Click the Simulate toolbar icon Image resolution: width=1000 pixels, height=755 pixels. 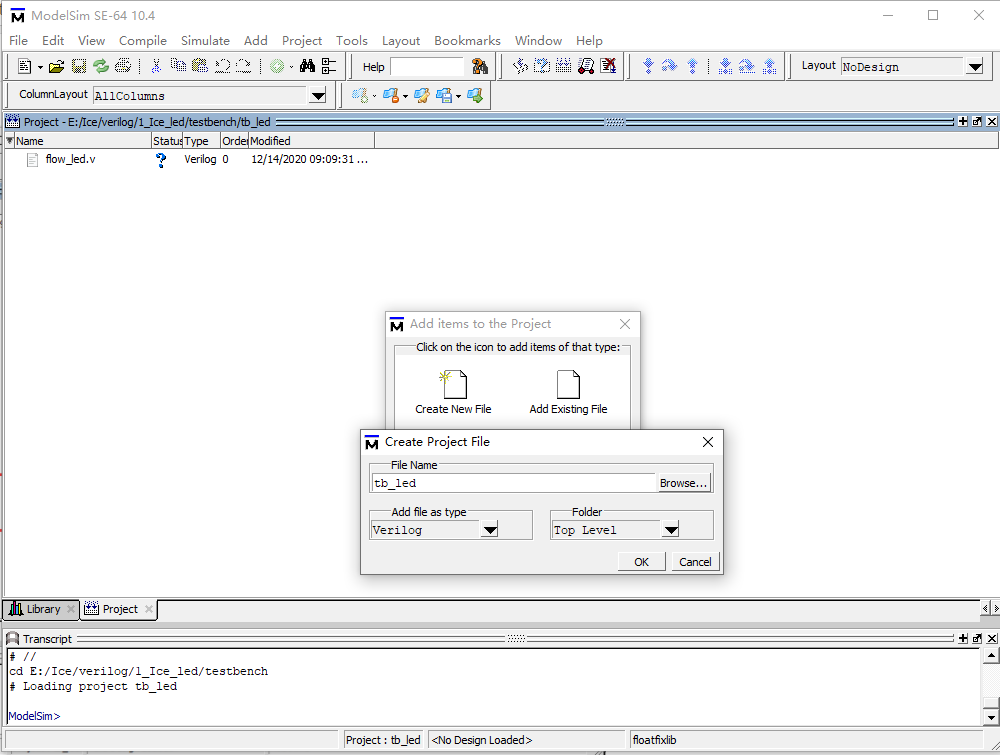(275, 64)
